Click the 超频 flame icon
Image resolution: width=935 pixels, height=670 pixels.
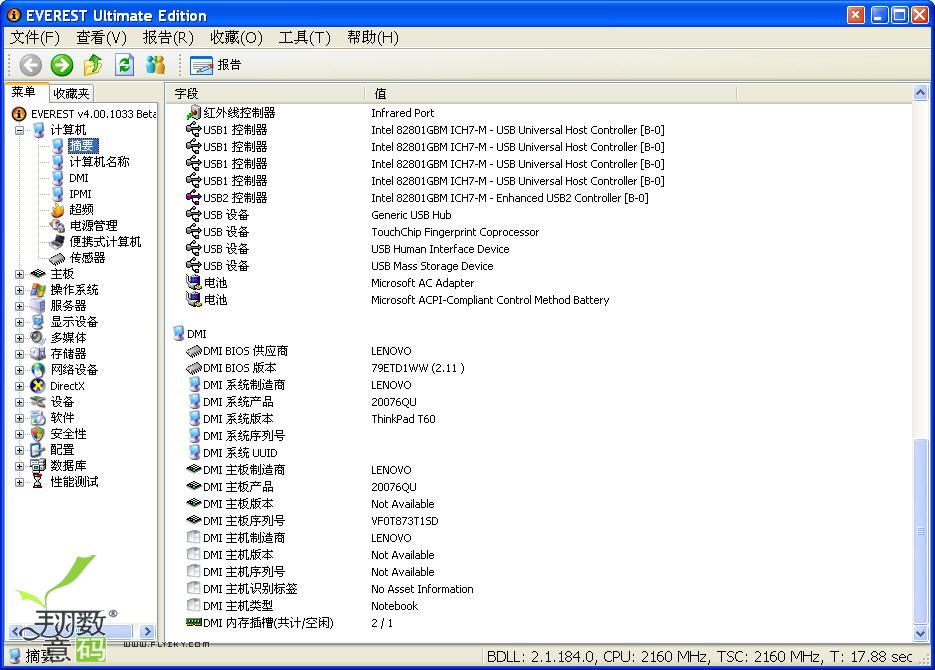click(57, 210)
